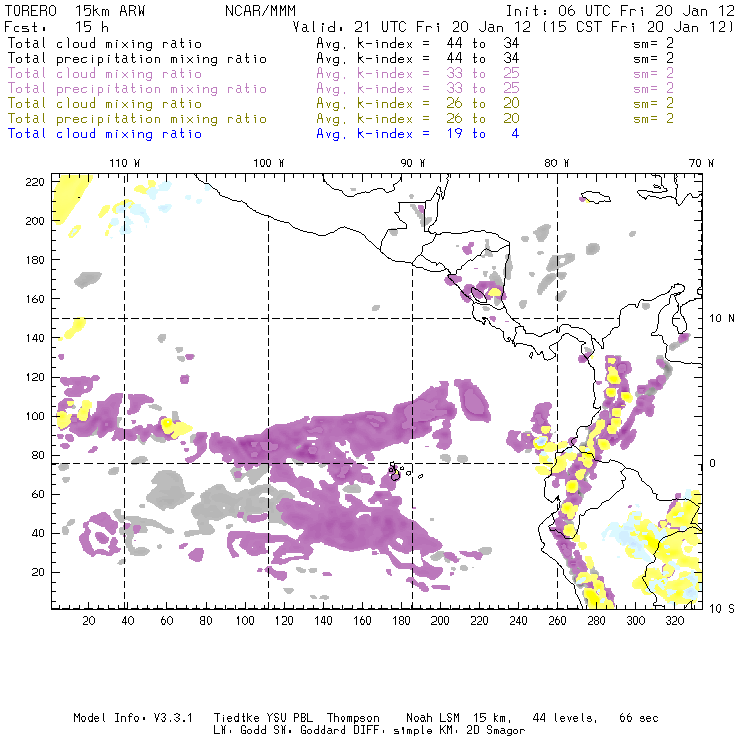This screenshot has width=740, height=740.
Task: Click the 'Noah LSM' label
Action: click(433, 718)
